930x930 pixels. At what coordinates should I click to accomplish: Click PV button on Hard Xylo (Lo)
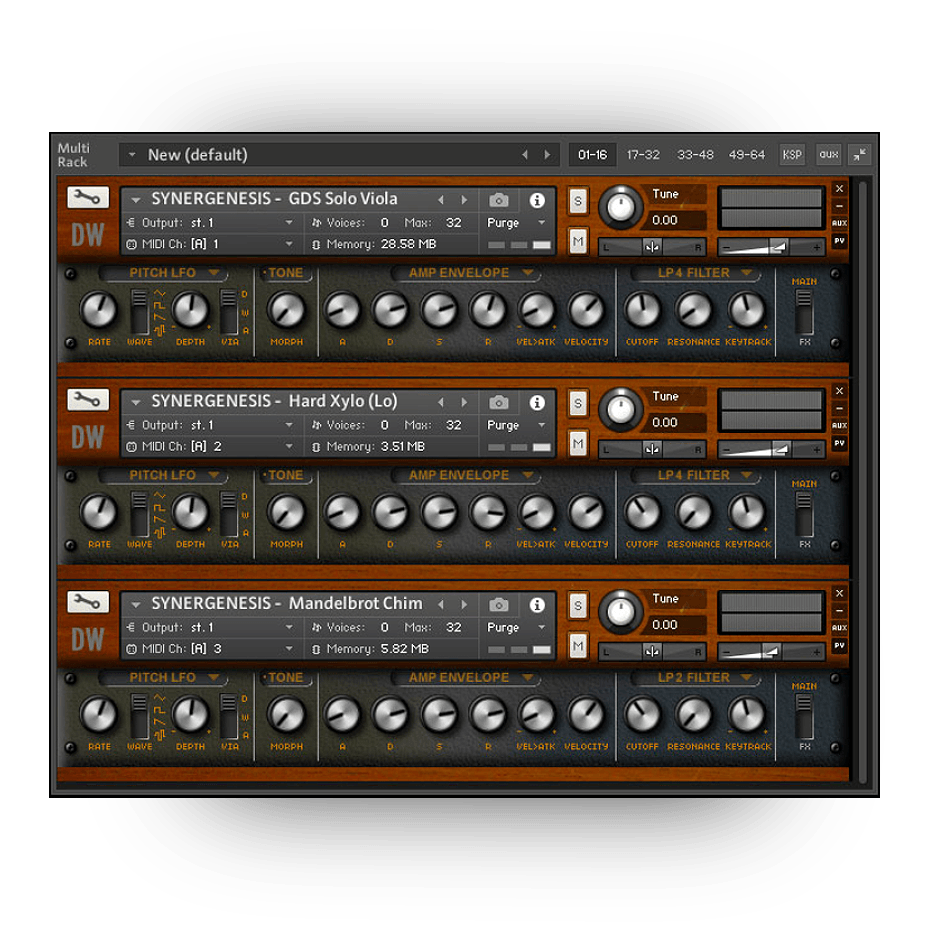(839, 443)
